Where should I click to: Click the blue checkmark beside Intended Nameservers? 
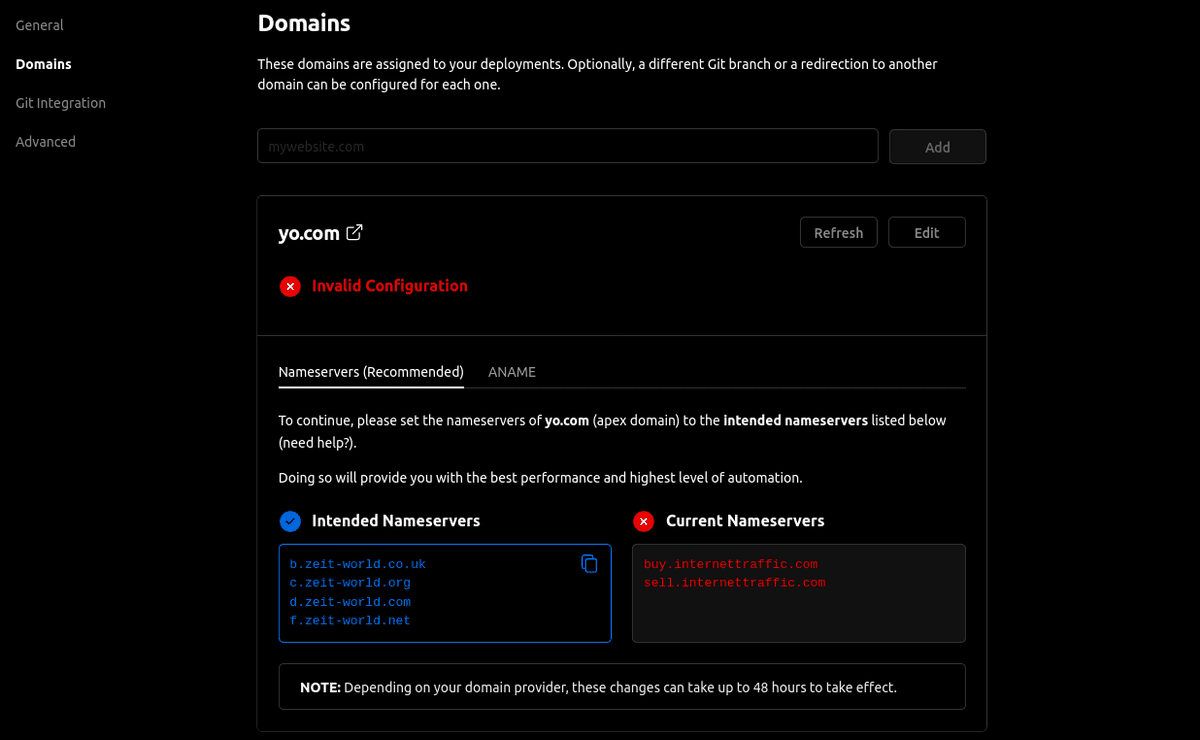[290, 520]
